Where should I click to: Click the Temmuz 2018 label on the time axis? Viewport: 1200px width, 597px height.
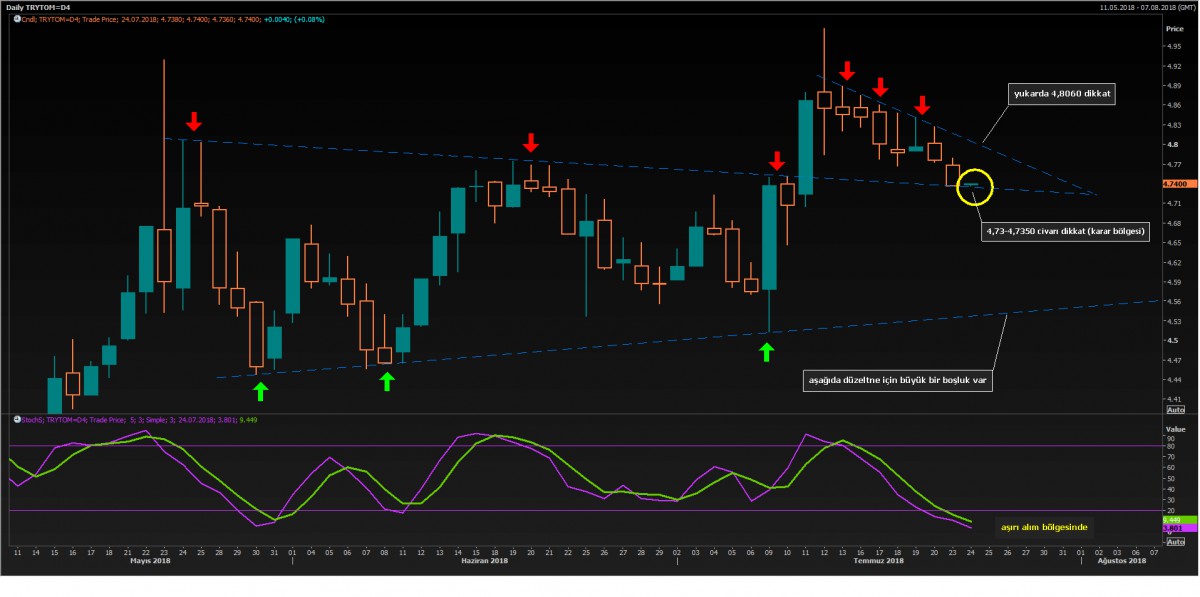(880, 561)
